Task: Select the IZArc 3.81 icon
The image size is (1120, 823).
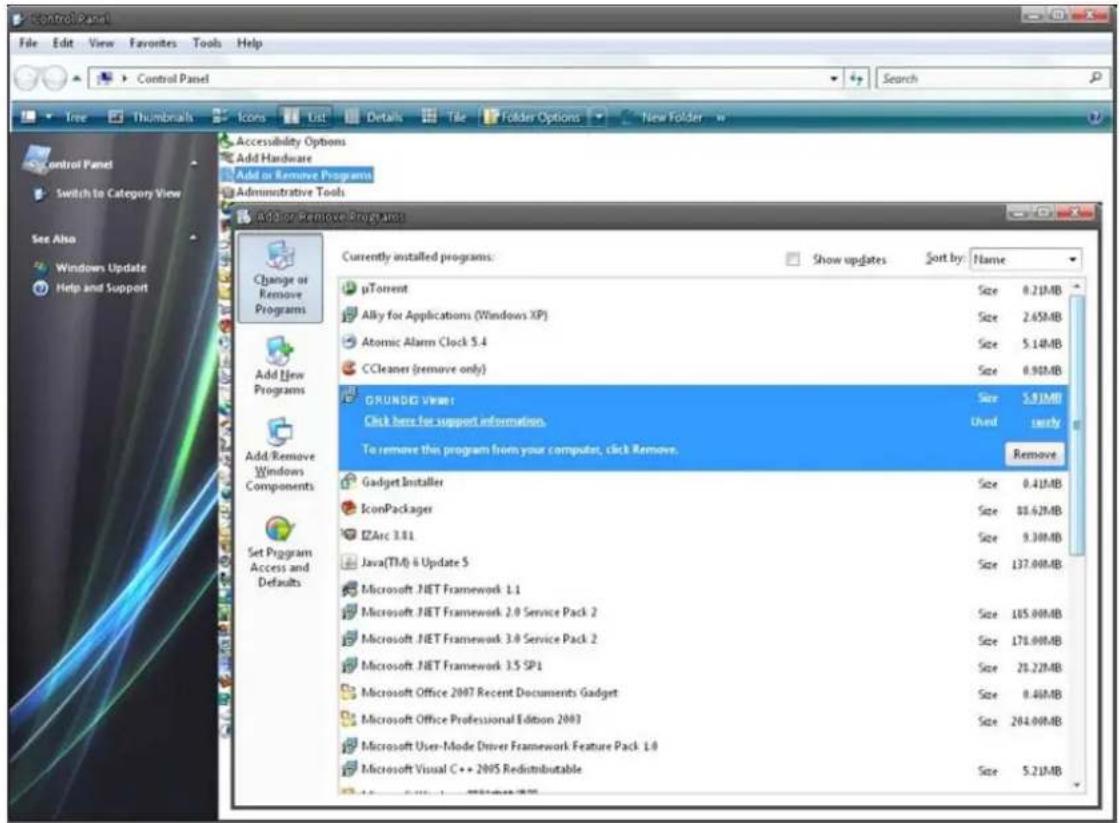Action: pos(349,535)
